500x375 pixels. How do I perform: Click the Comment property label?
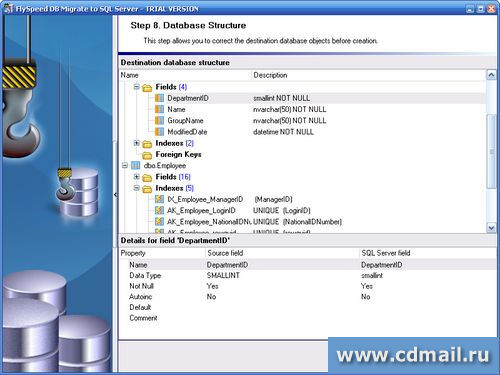pos(143,318)
